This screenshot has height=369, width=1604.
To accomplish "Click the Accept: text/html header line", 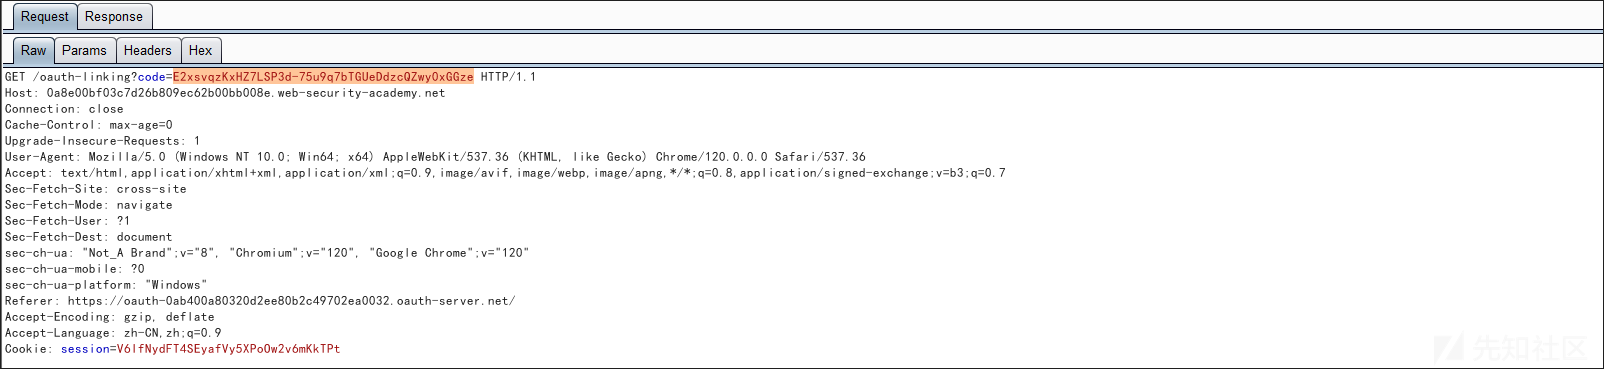I will click(x=505, y=173).
